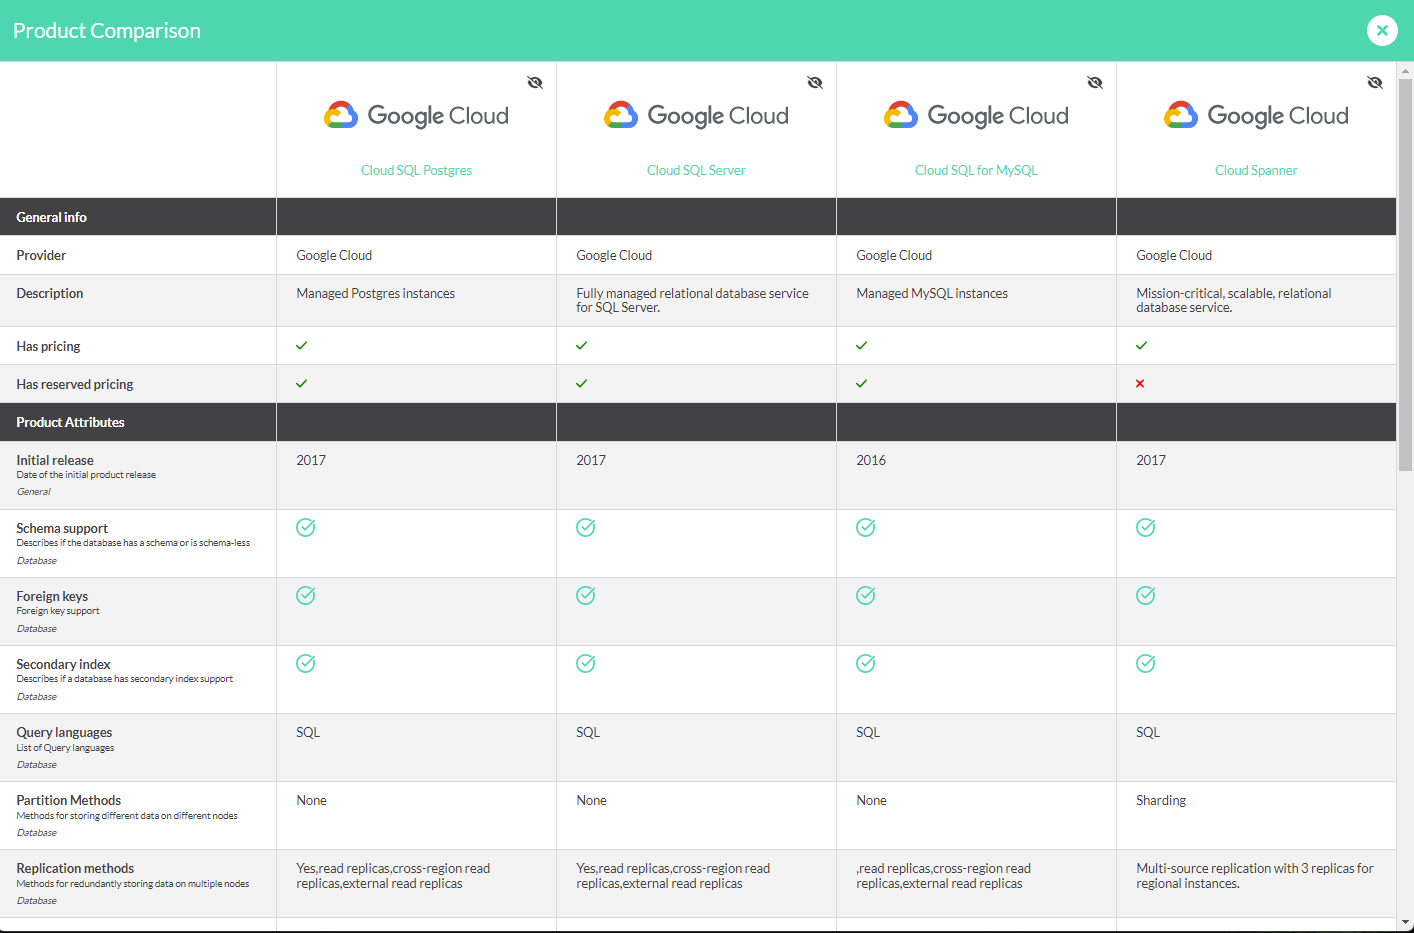Click the Has pricing row label
The image size is (1414, 933).
click(x=48, y=346)
